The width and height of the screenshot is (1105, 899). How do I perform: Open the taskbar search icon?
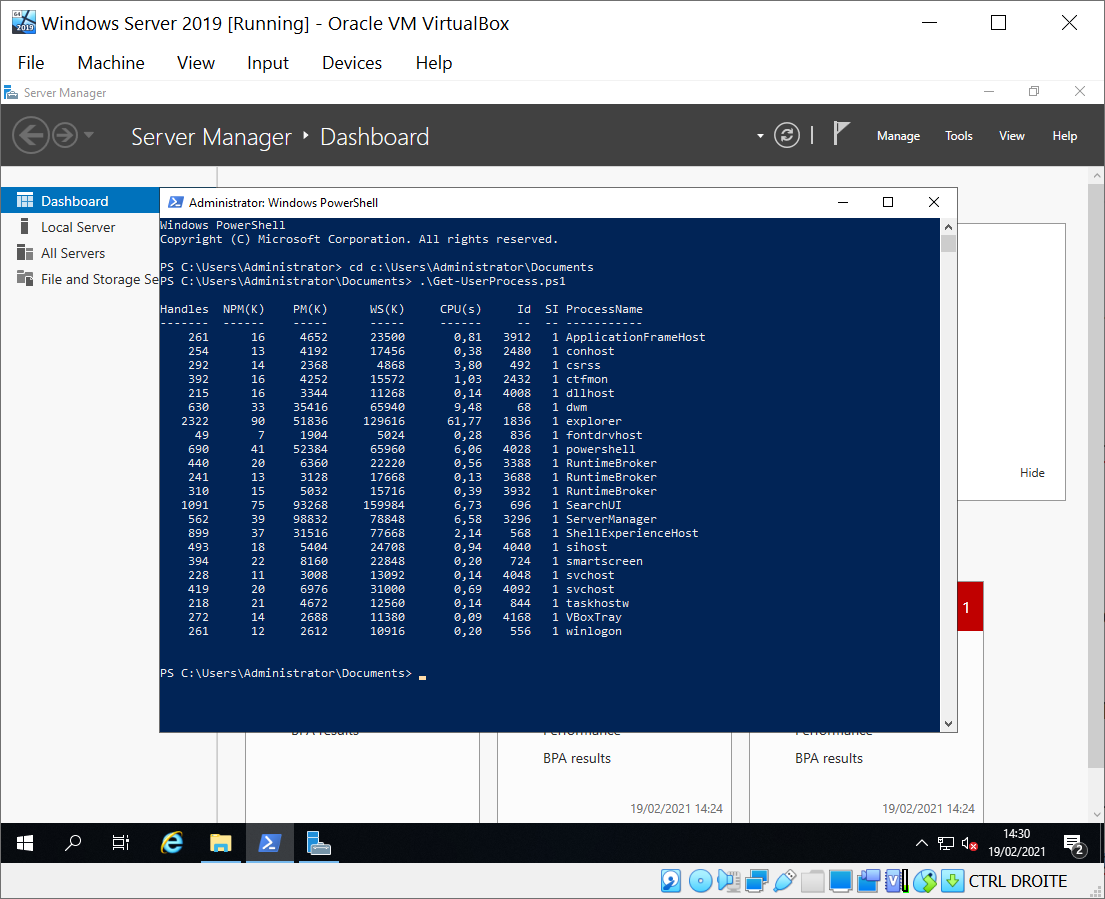pos(73,843)
